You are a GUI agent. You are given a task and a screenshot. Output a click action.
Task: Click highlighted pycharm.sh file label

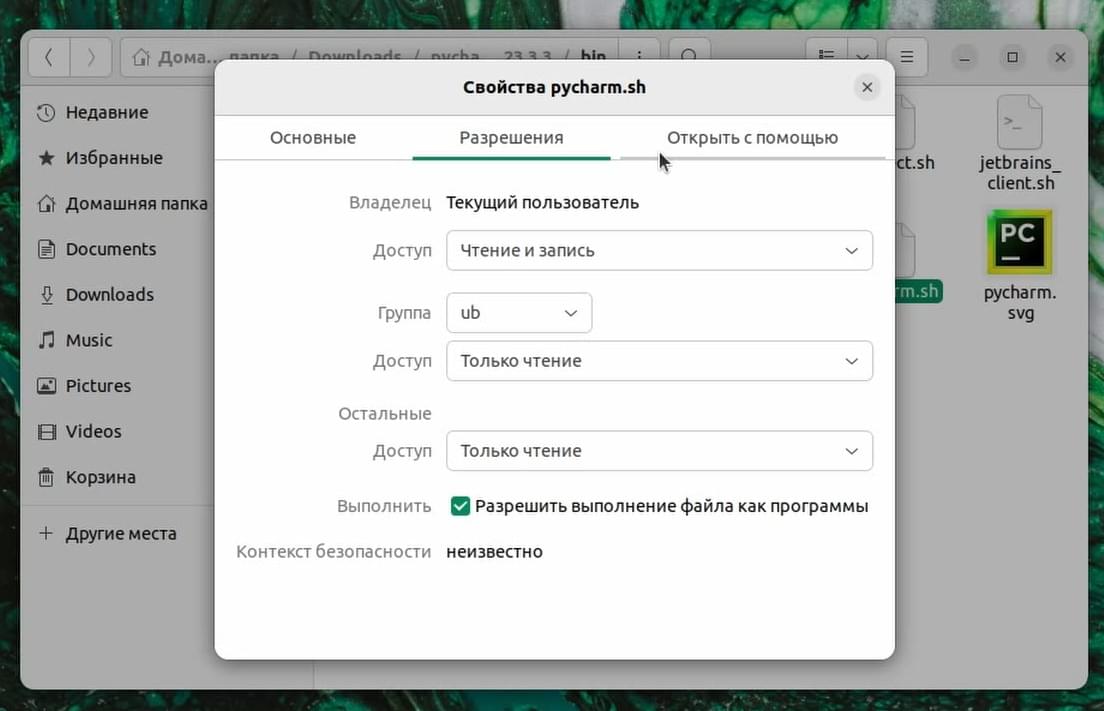point(919,291)
